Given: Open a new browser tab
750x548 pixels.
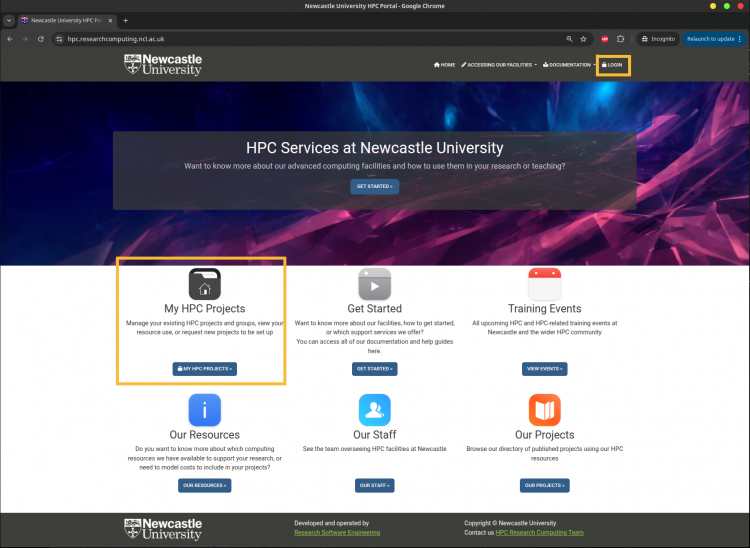Looking at the screenshot, I should (125, 20).
